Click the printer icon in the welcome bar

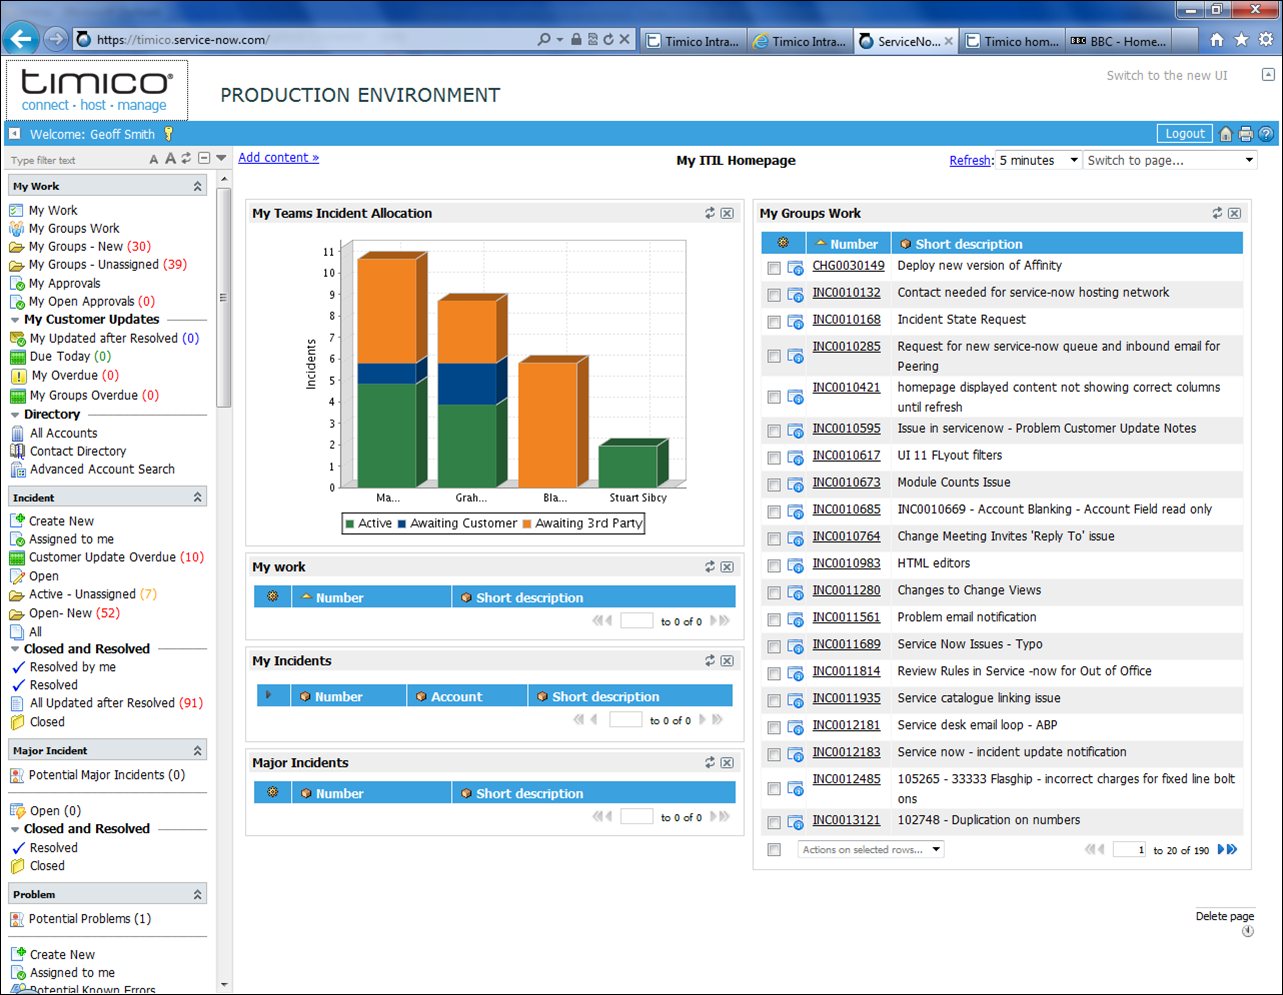click(x=1246, y=134)
